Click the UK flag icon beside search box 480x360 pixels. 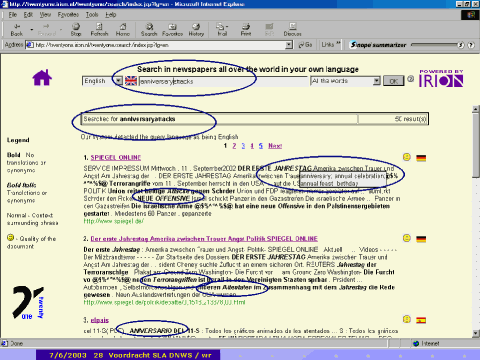point(131,81)
